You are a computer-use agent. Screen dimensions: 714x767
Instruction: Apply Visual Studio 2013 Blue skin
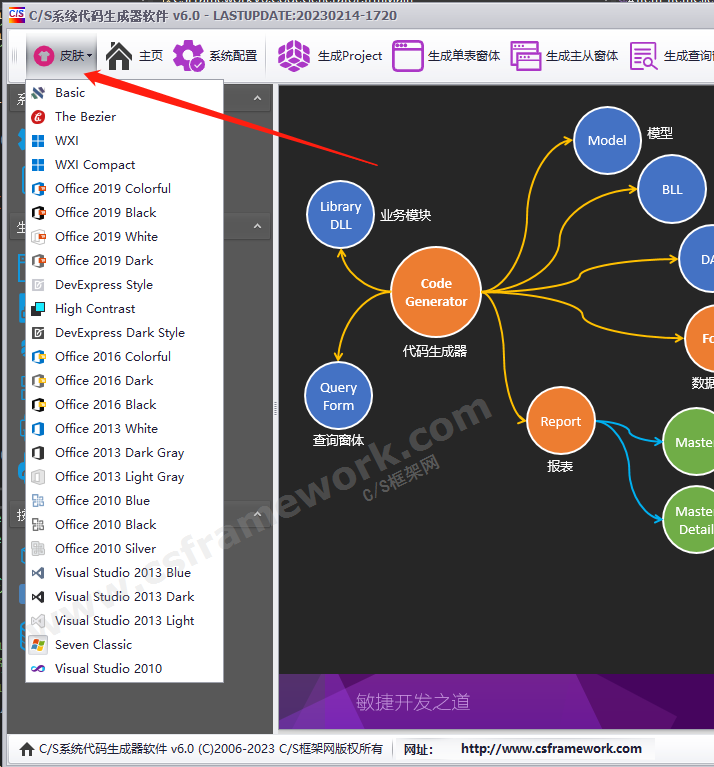tap(122, 573)
